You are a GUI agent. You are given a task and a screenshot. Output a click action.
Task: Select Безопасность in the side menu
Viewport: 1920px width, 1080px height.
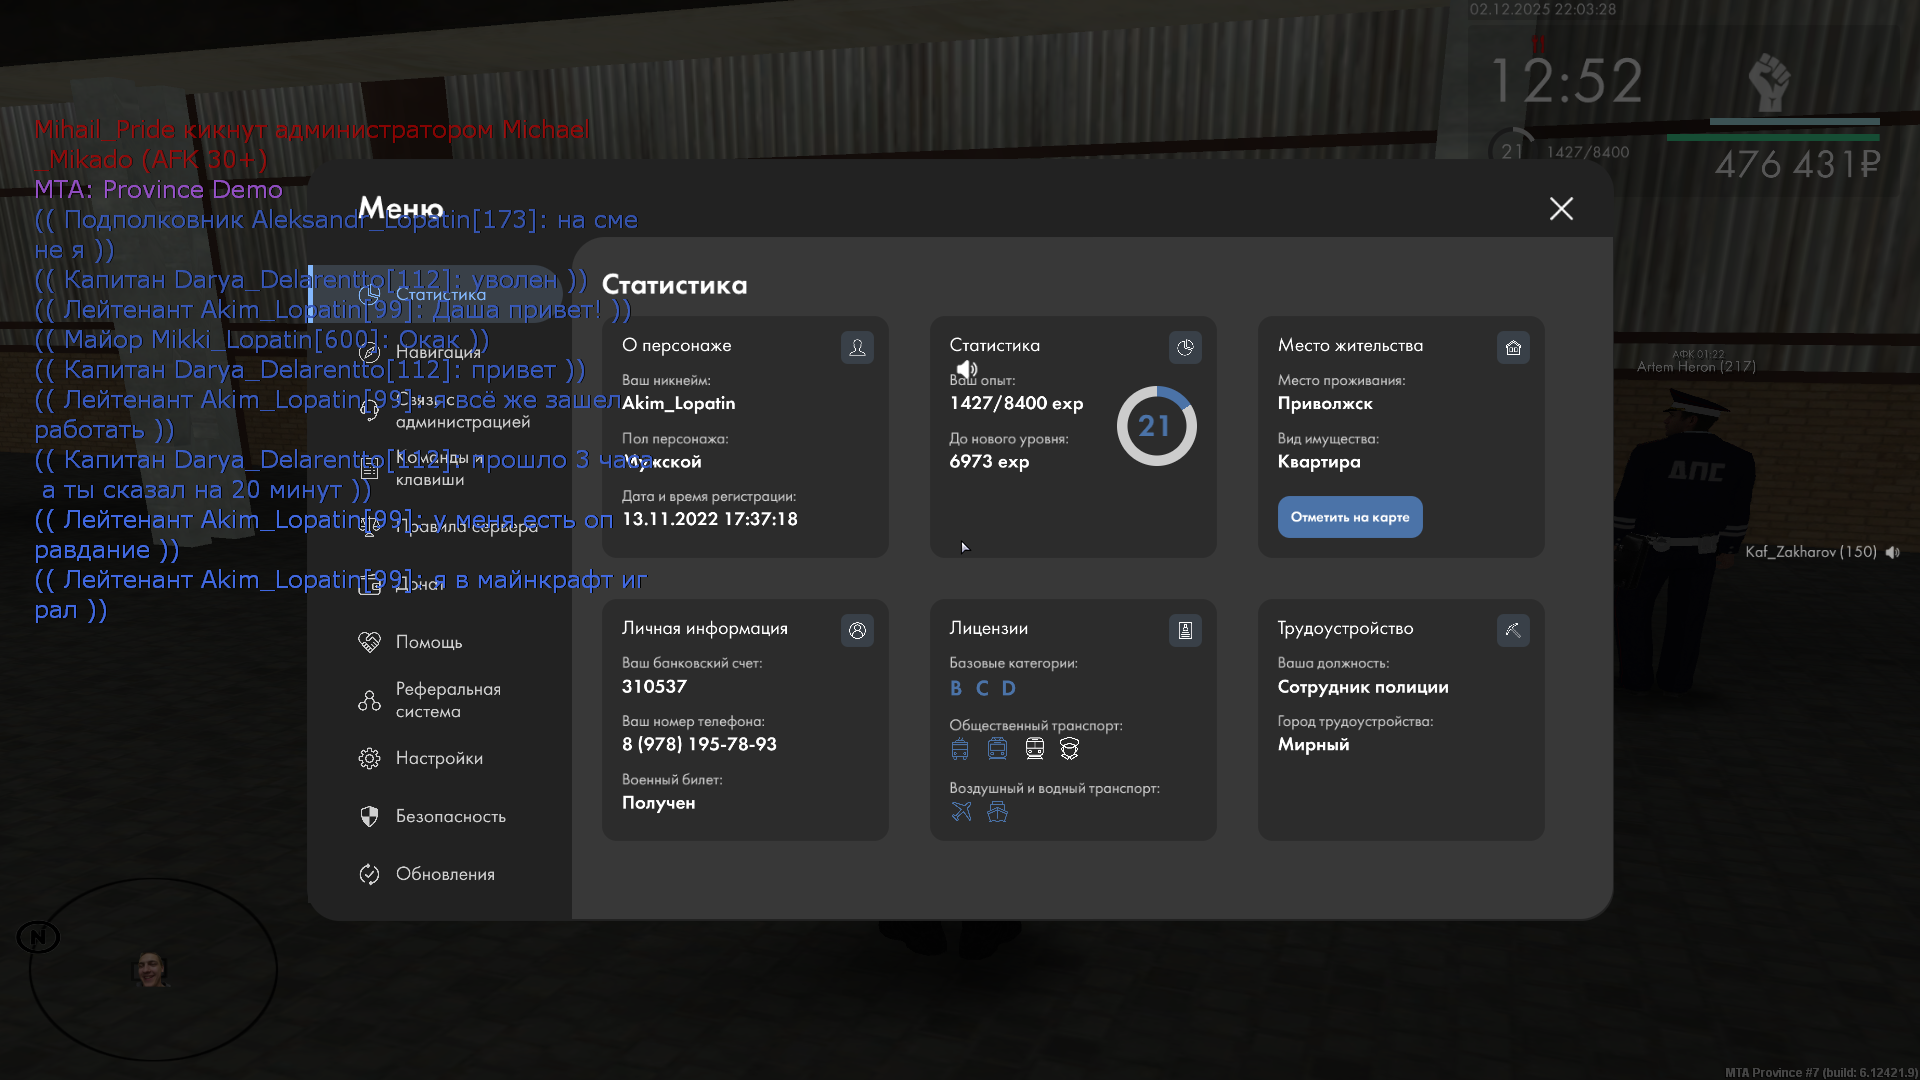point(450,816)
